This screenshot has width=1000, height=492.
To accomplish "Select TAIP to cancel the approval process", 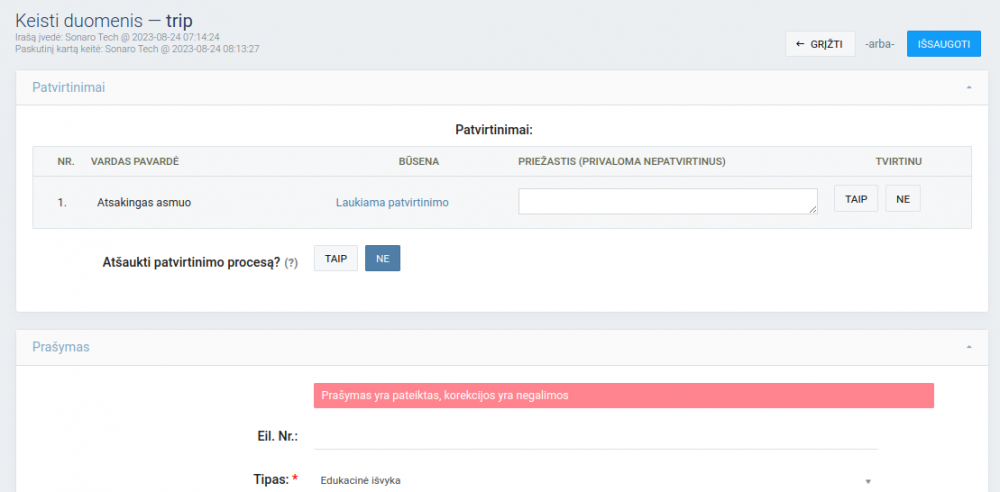I will coord(335,258).
